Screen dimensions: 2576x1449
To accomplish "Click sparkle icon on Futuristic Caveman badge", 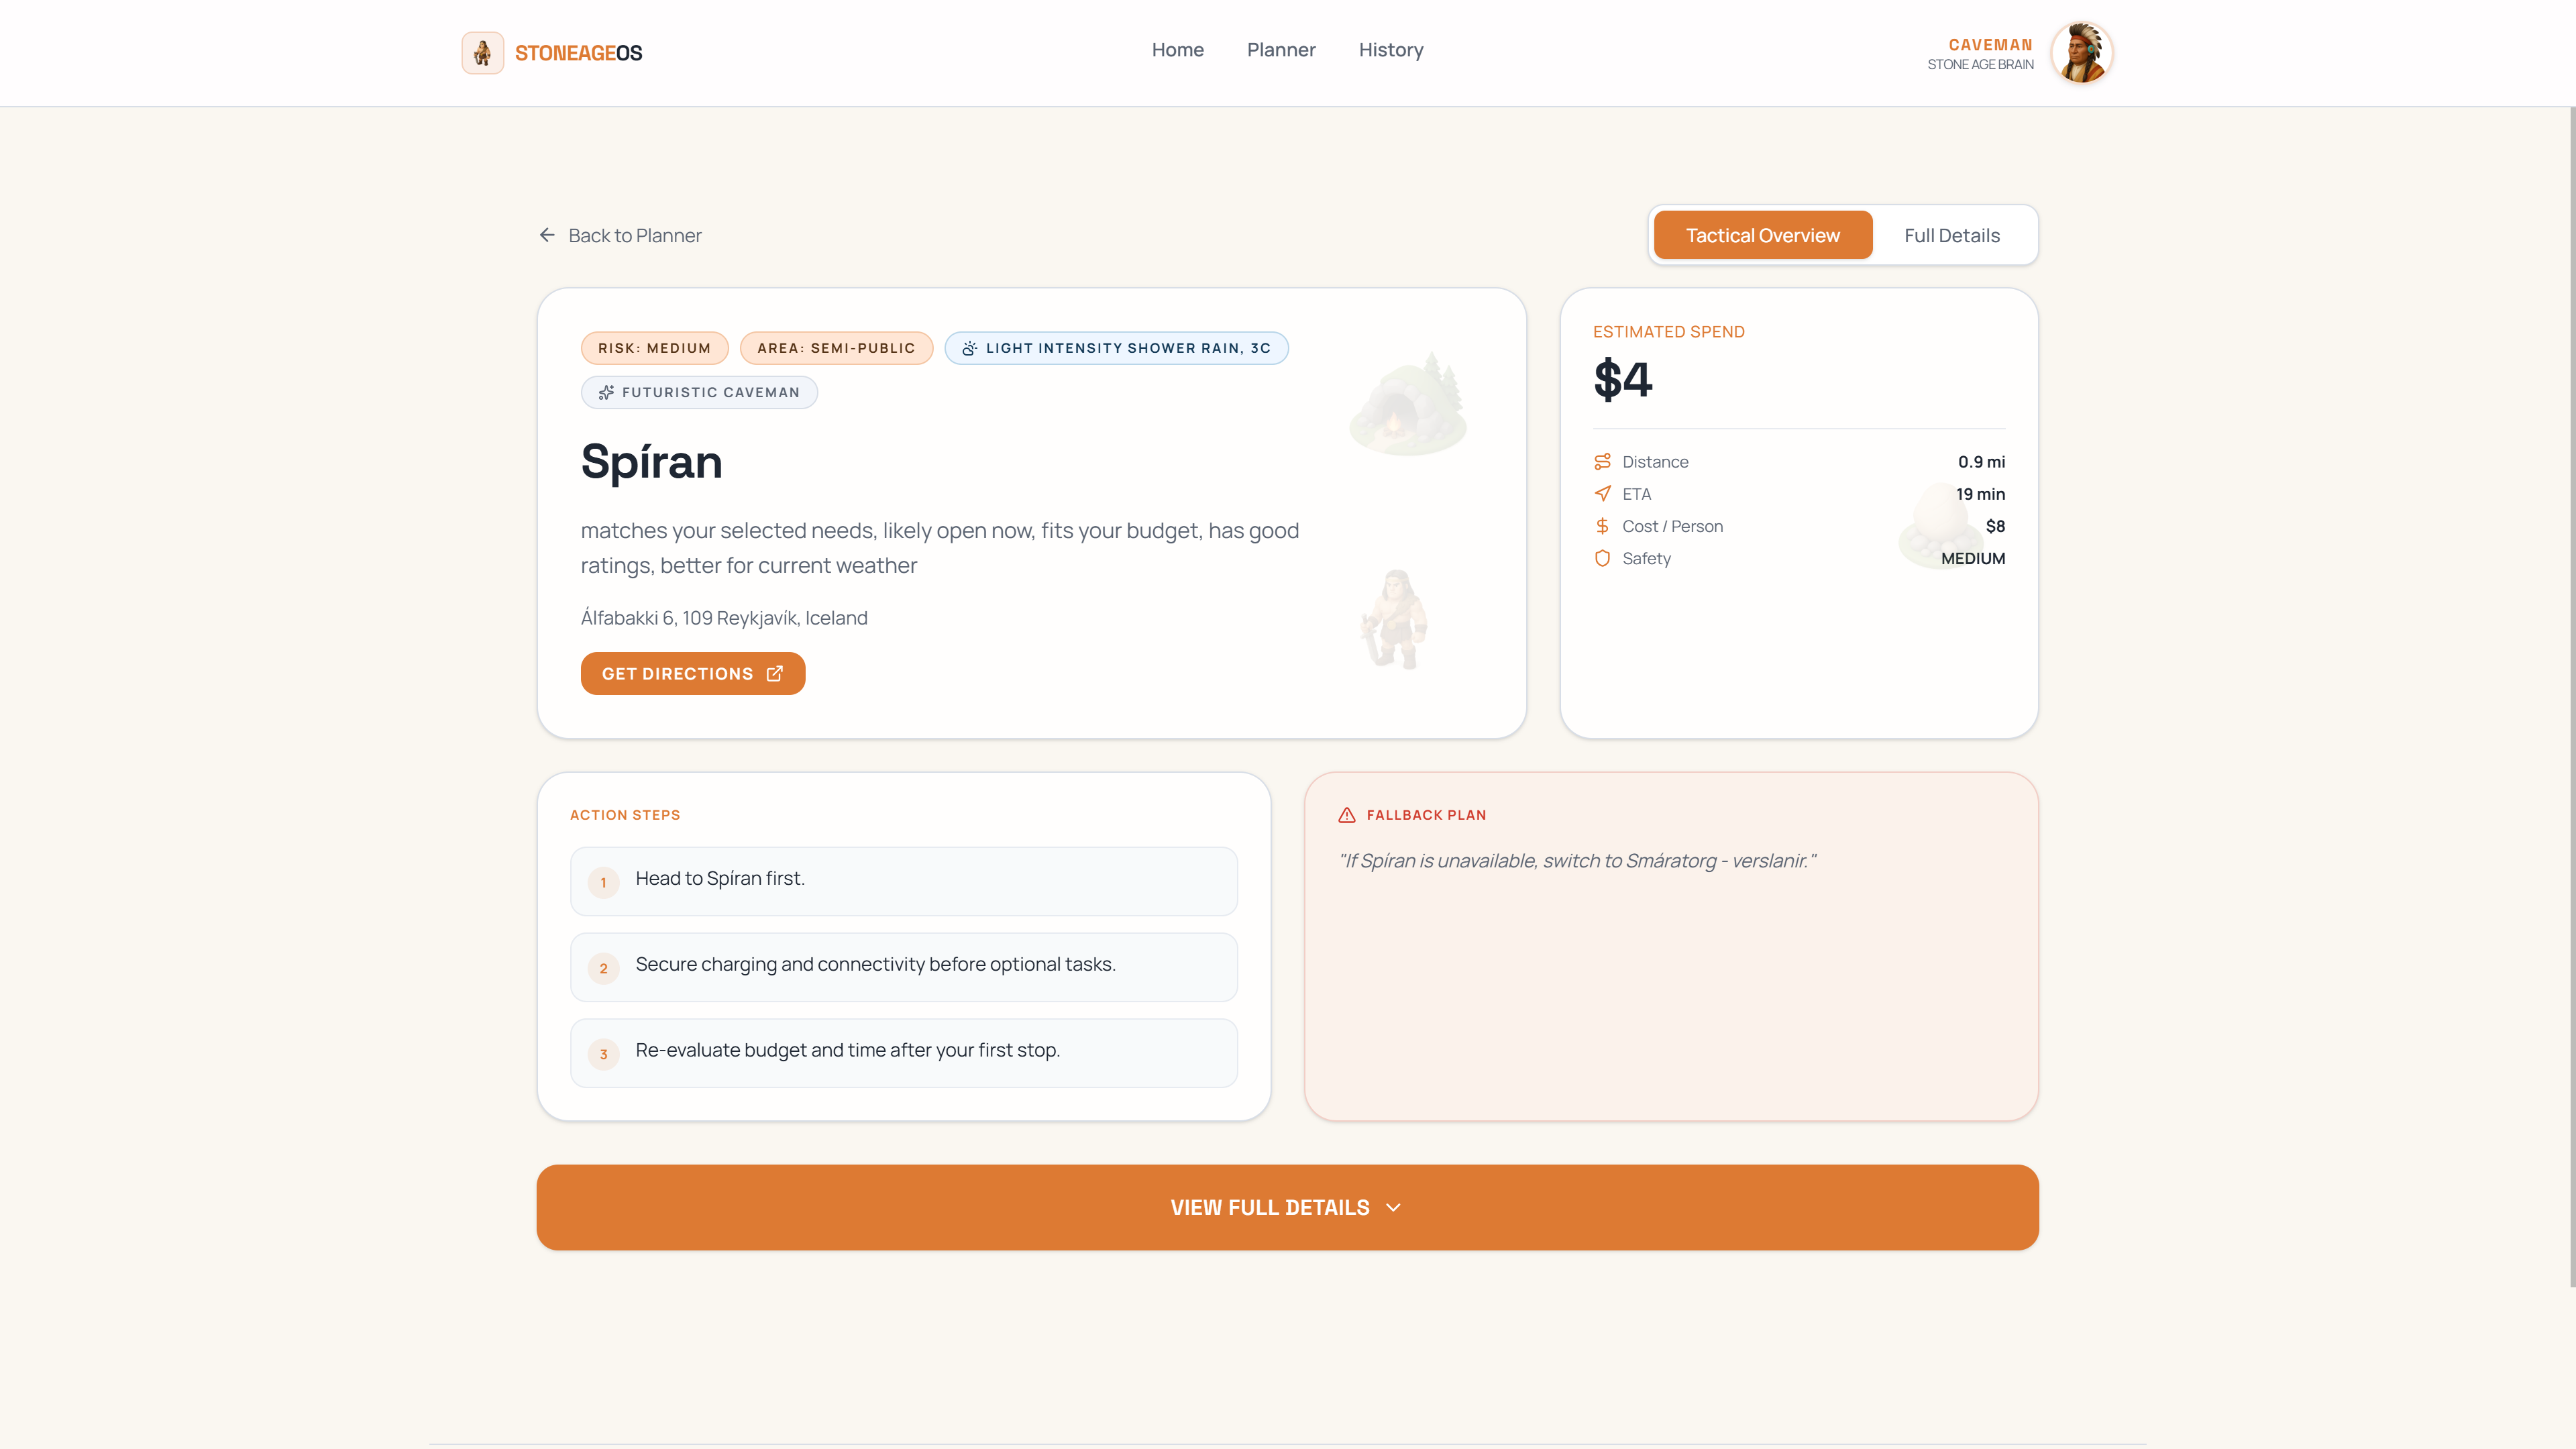I will pyautogui.click(x=606, y=392).
